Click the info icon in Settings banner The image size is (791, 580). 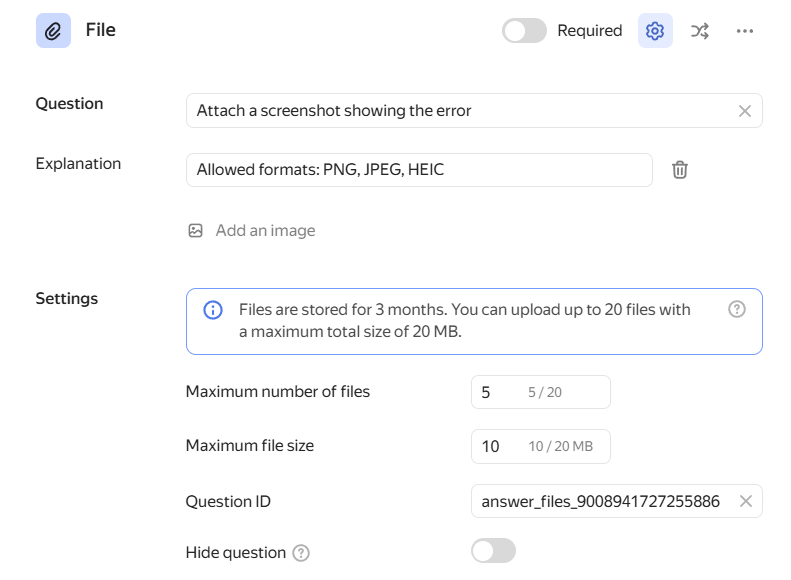(213, 310)
